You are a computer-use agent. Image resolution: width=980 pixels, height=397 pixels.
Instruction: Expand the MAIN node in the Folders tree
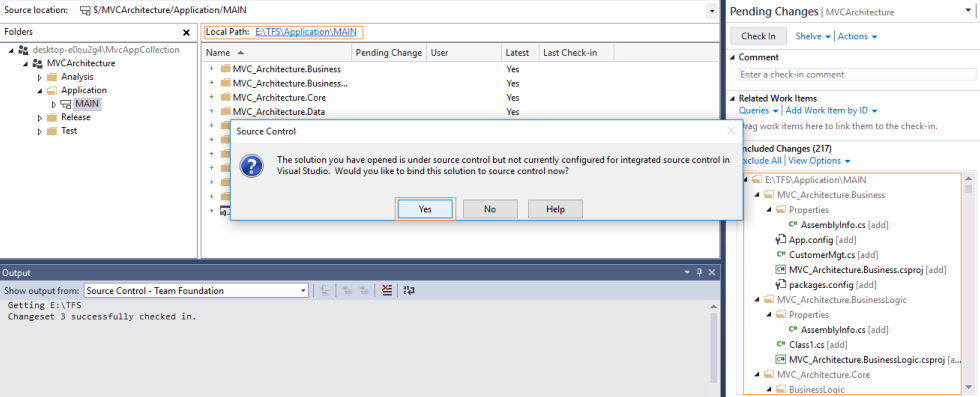click(54, 104)
